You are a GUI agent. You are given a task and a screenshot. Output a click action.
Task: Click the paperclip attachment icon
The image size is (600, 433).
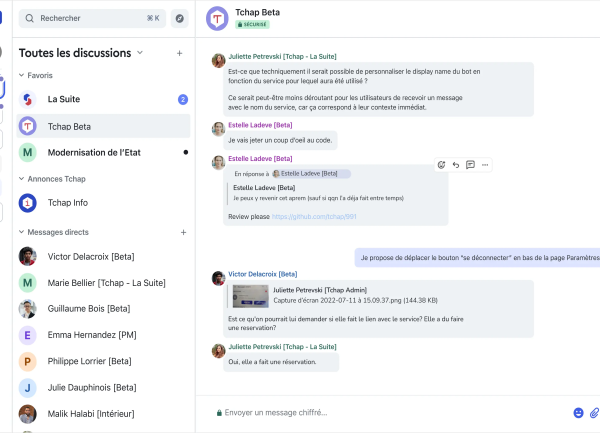pyautogui.click(x=594, y=412)
